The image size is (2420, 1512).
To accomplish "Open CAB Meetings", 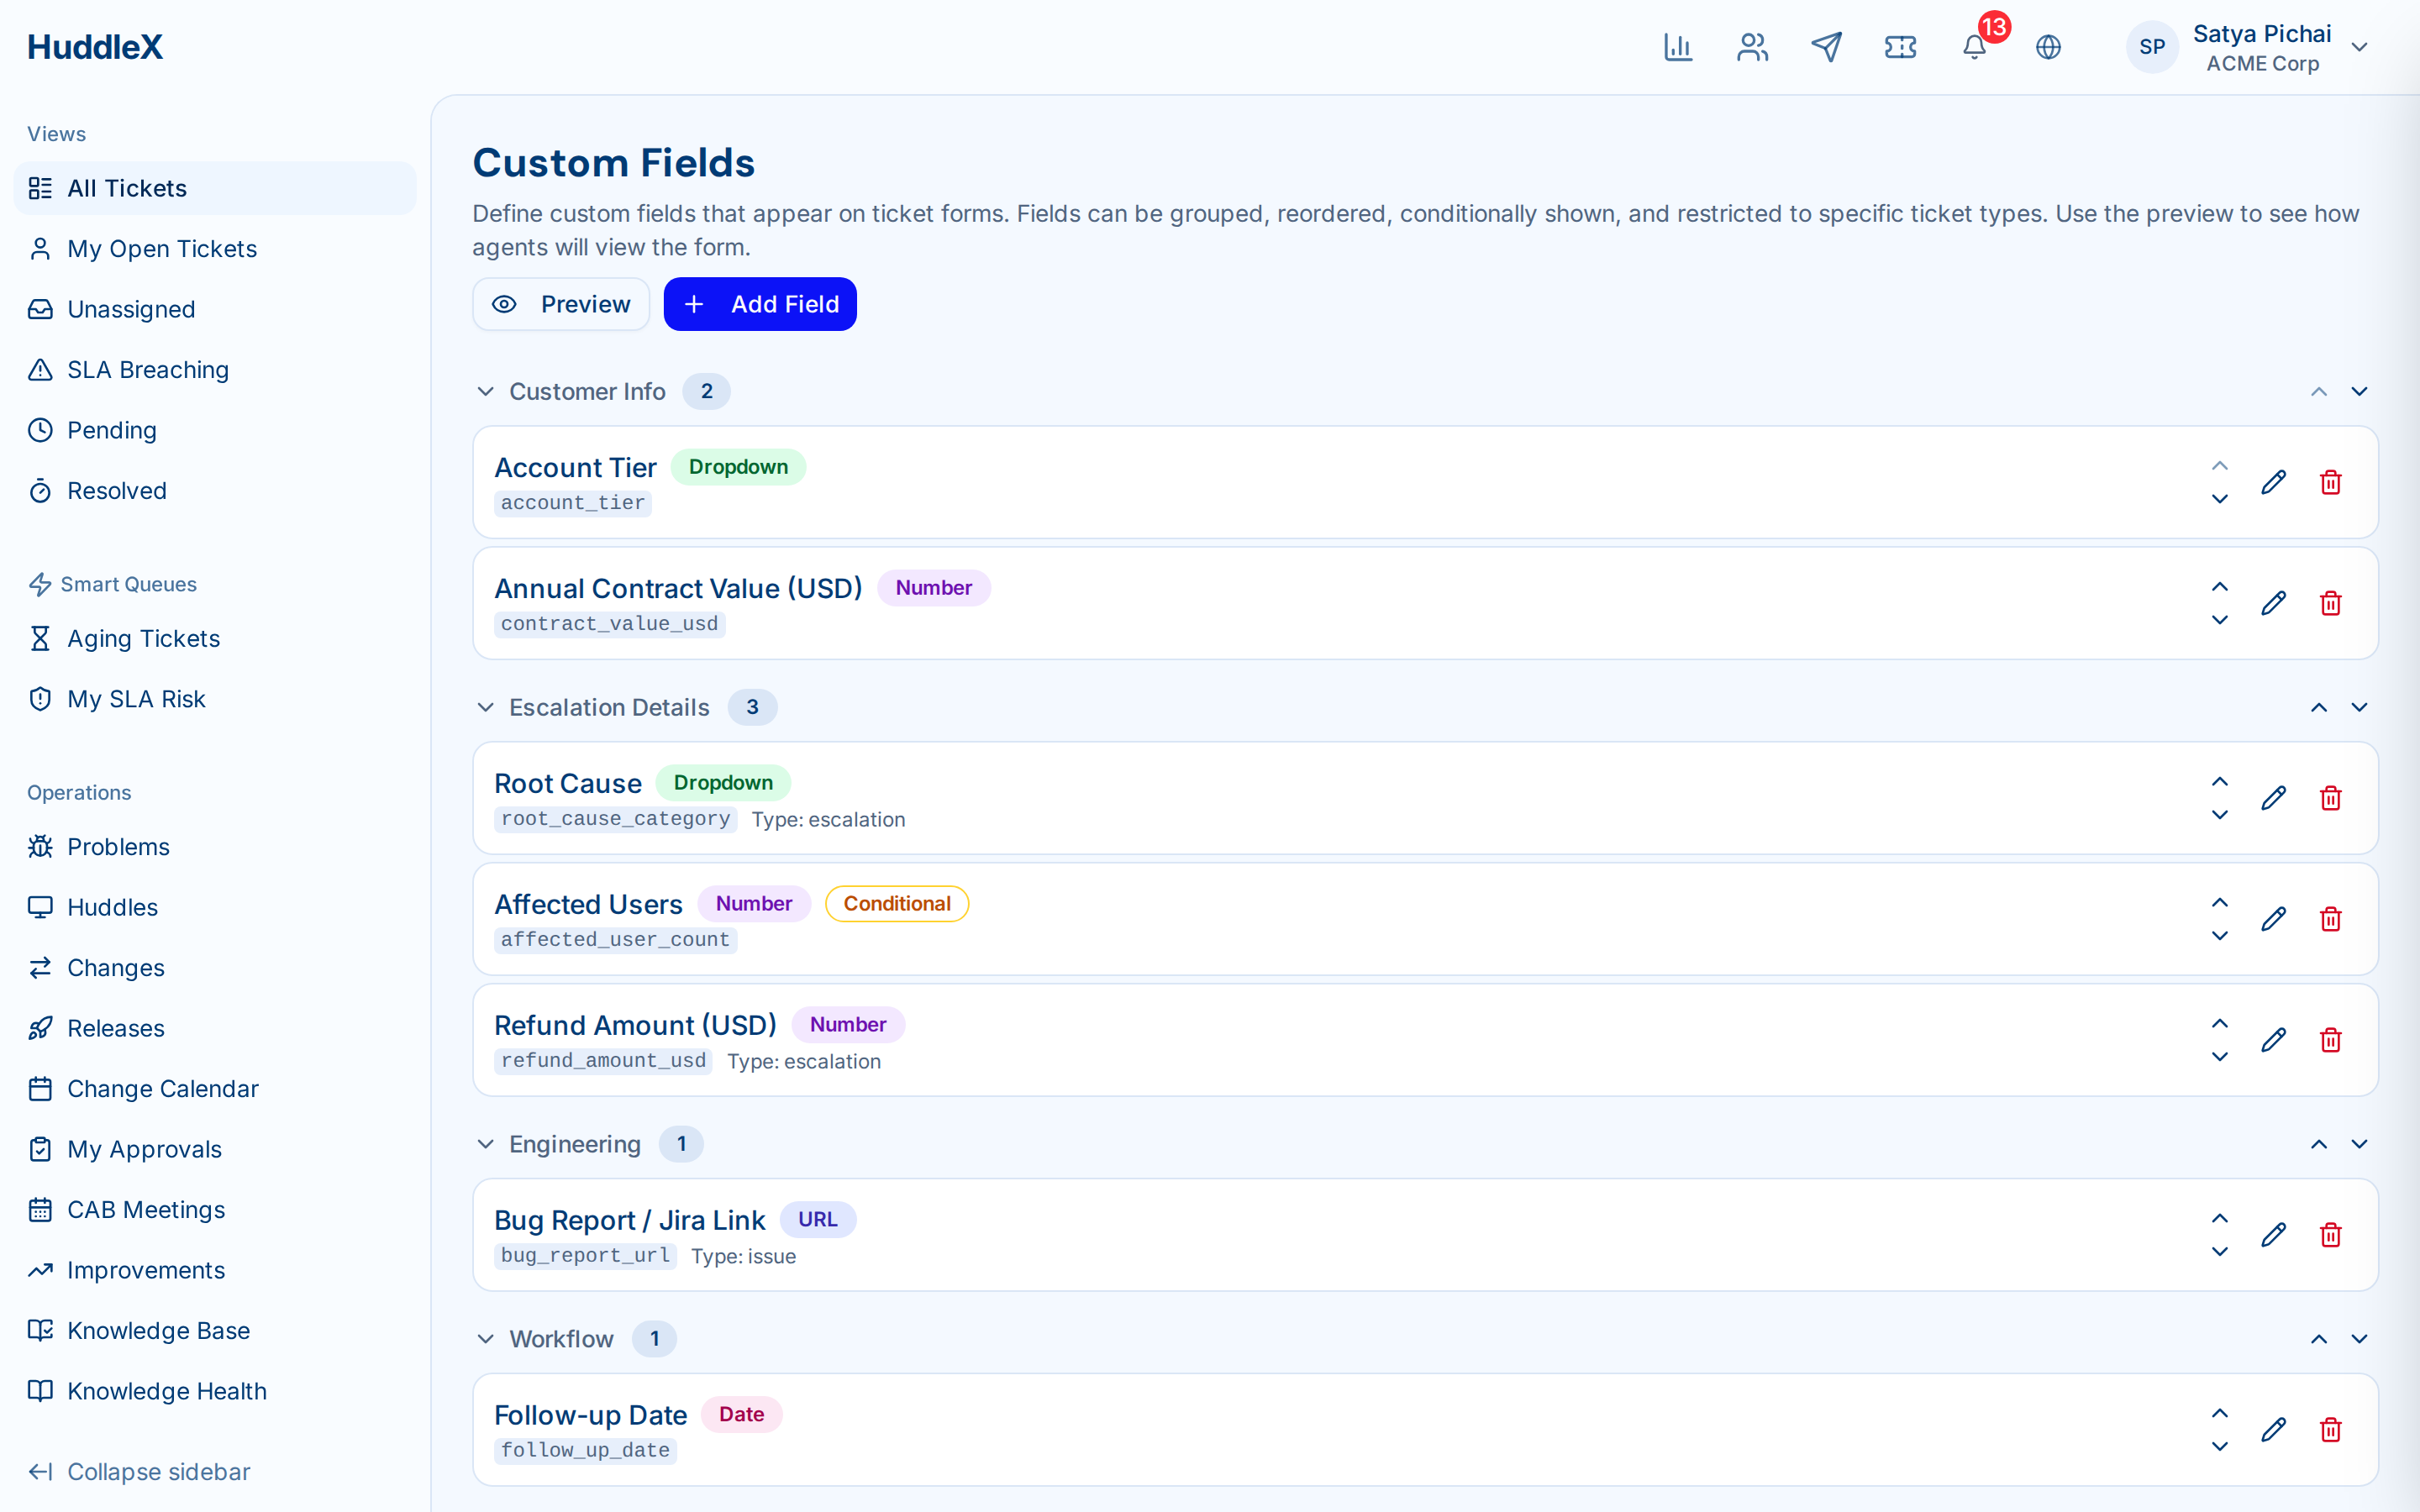I will click(215, 1210).
